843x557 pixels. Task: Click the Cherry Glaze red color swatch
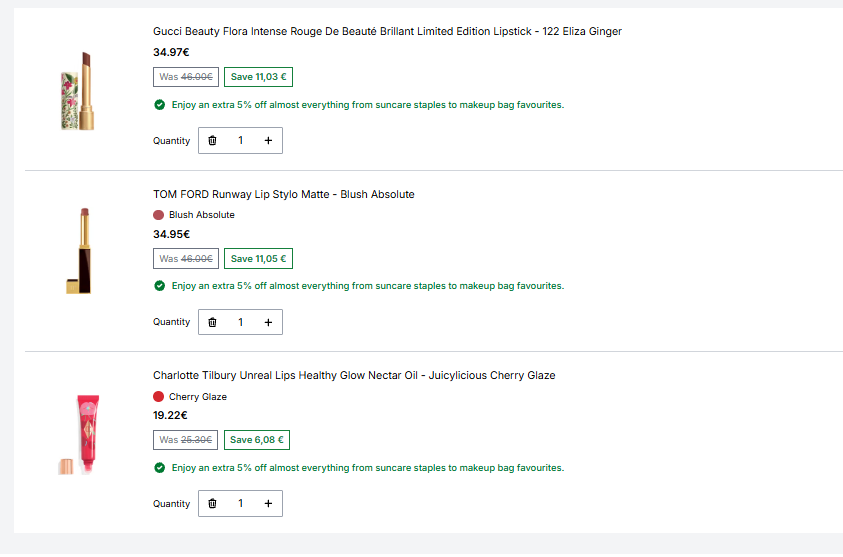tap(158, 397)
